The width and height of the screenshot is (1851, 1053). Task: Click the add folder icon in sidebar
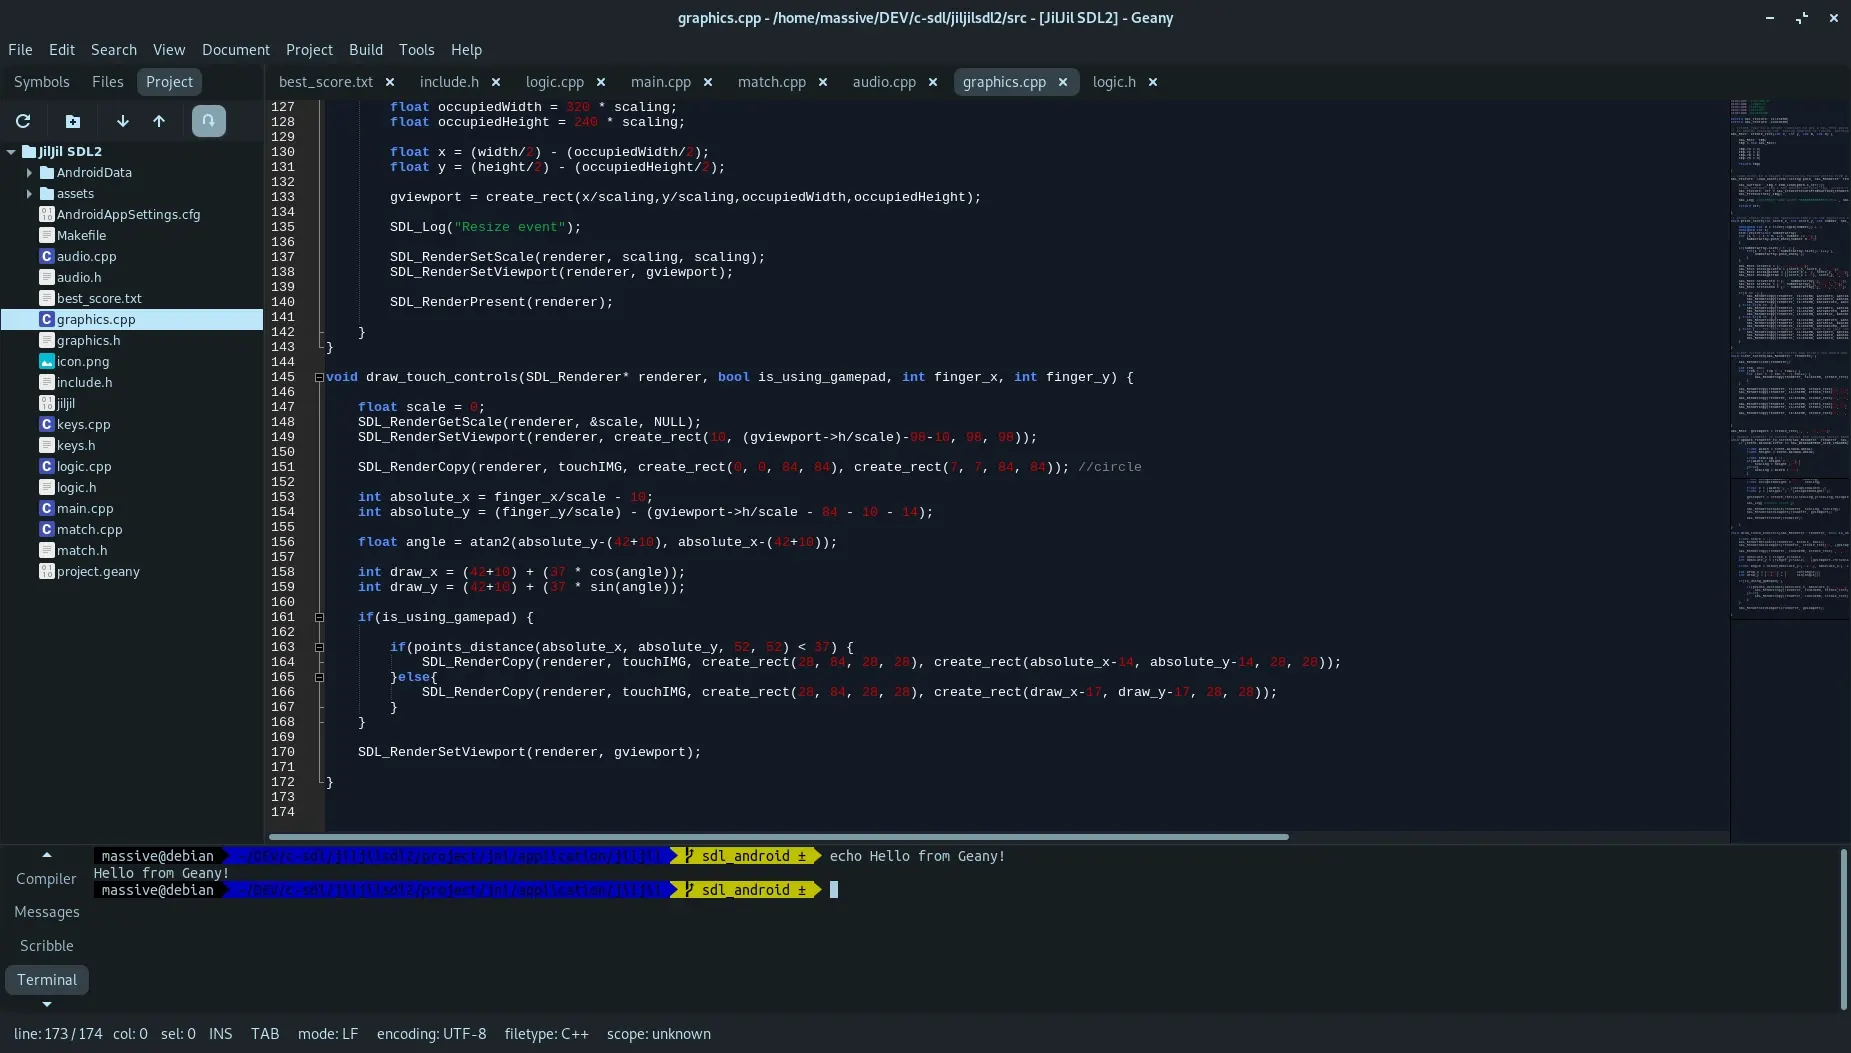(x=73, y=121)
